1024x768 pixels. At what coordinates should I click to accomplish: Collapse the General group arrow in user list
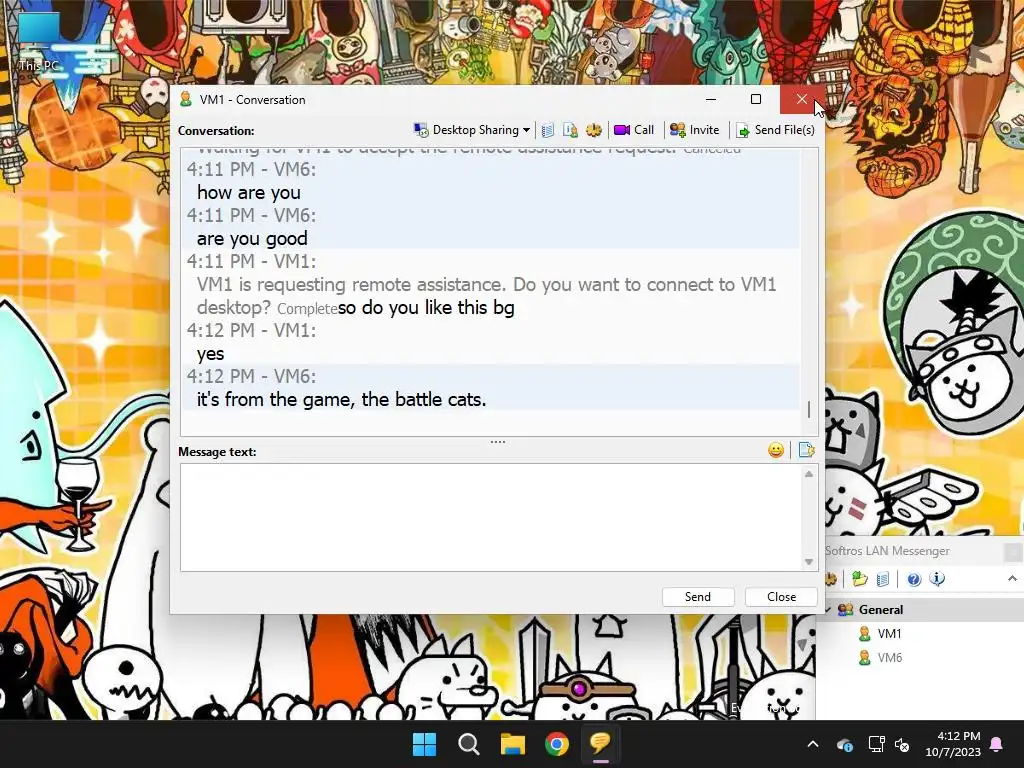(x=828, y=610)
